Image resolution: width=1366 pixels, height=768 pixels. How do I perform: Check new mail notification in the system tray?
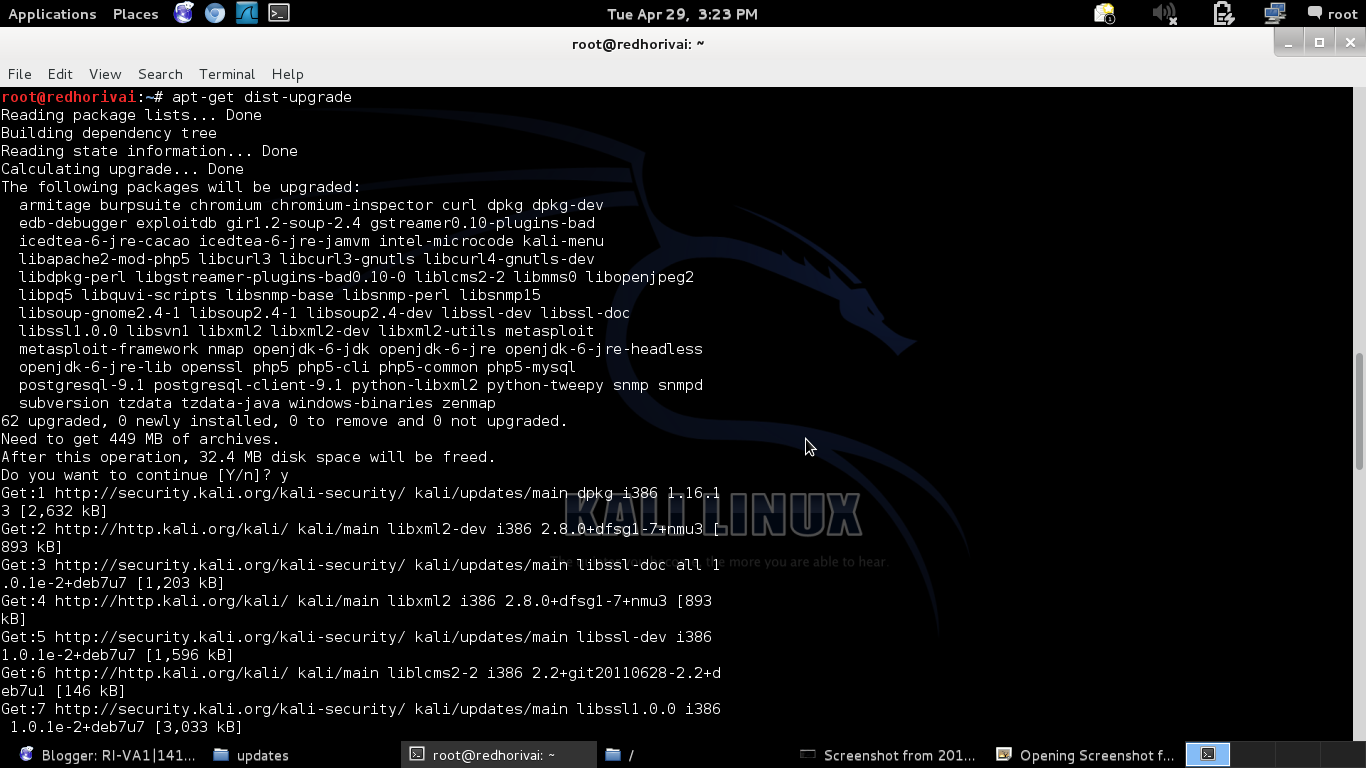pyautogui.click(x=1104, y=13)
